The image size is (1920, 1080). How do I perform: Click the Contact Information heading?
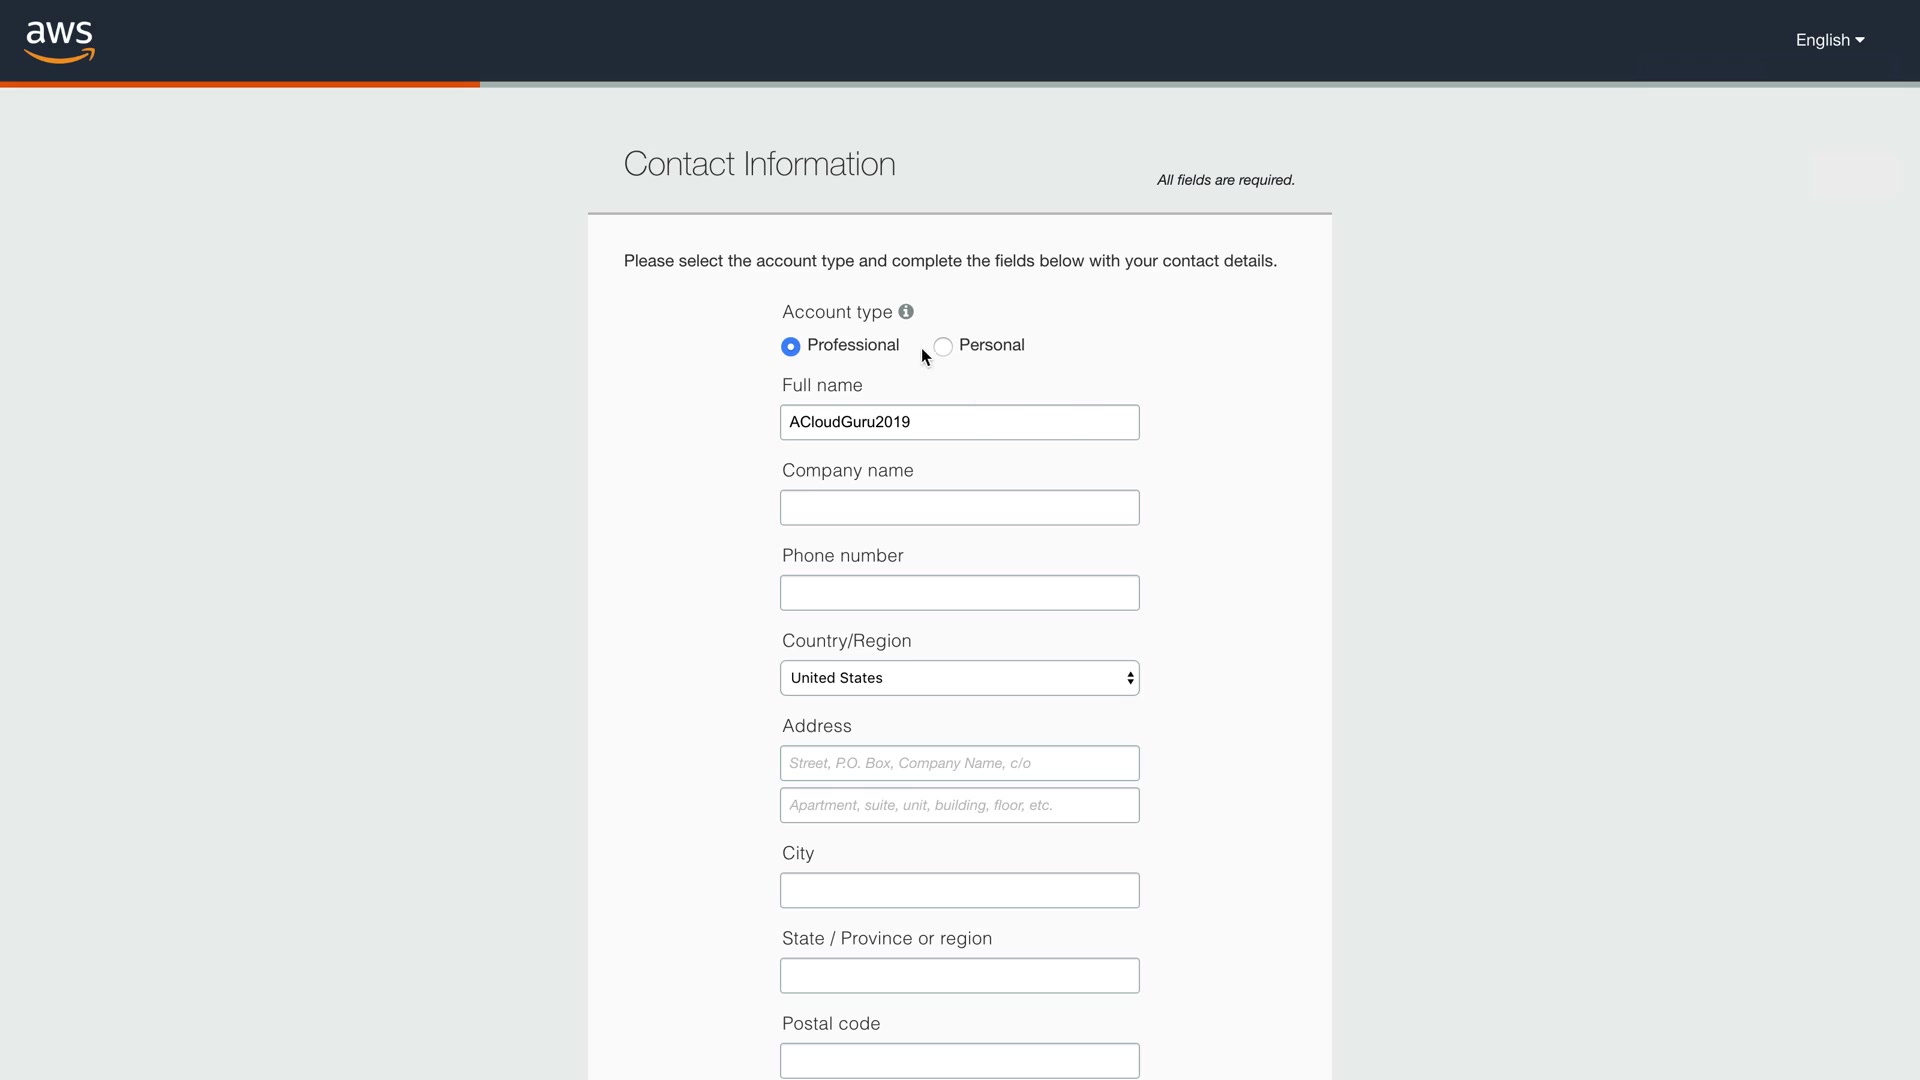tap(759, 164)
